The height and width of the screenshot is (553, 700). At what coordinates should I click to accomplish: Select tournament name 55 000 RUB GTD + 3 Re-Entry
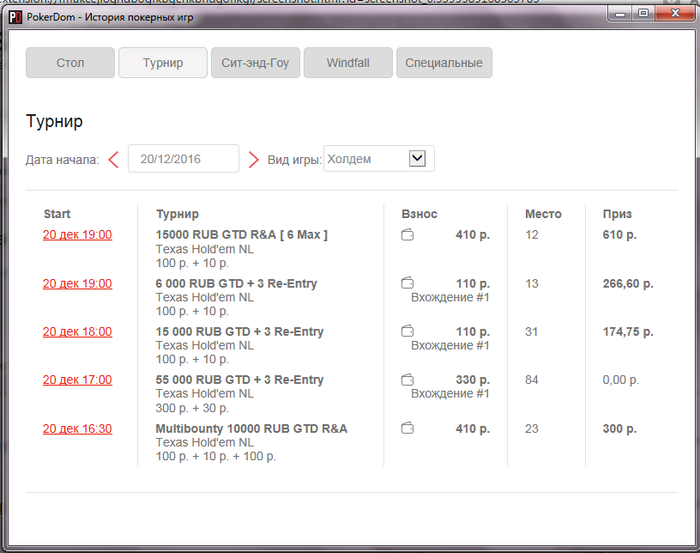tap(240, 380)
